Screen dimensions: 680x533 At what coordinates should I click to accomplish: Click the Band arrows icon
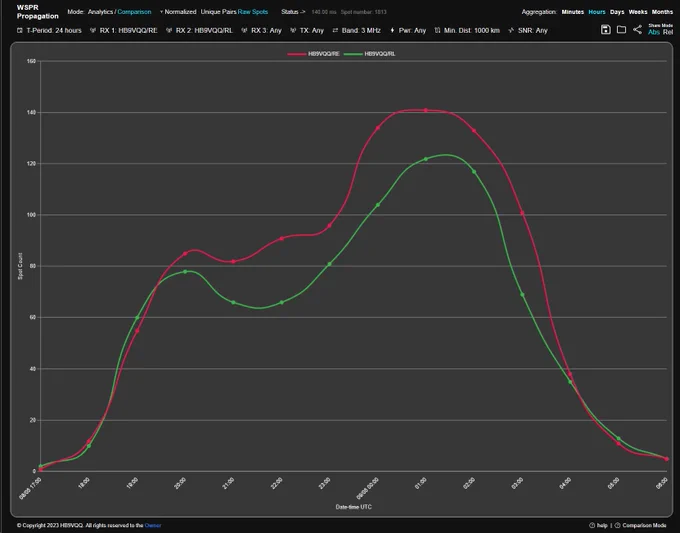pos(335,30)
